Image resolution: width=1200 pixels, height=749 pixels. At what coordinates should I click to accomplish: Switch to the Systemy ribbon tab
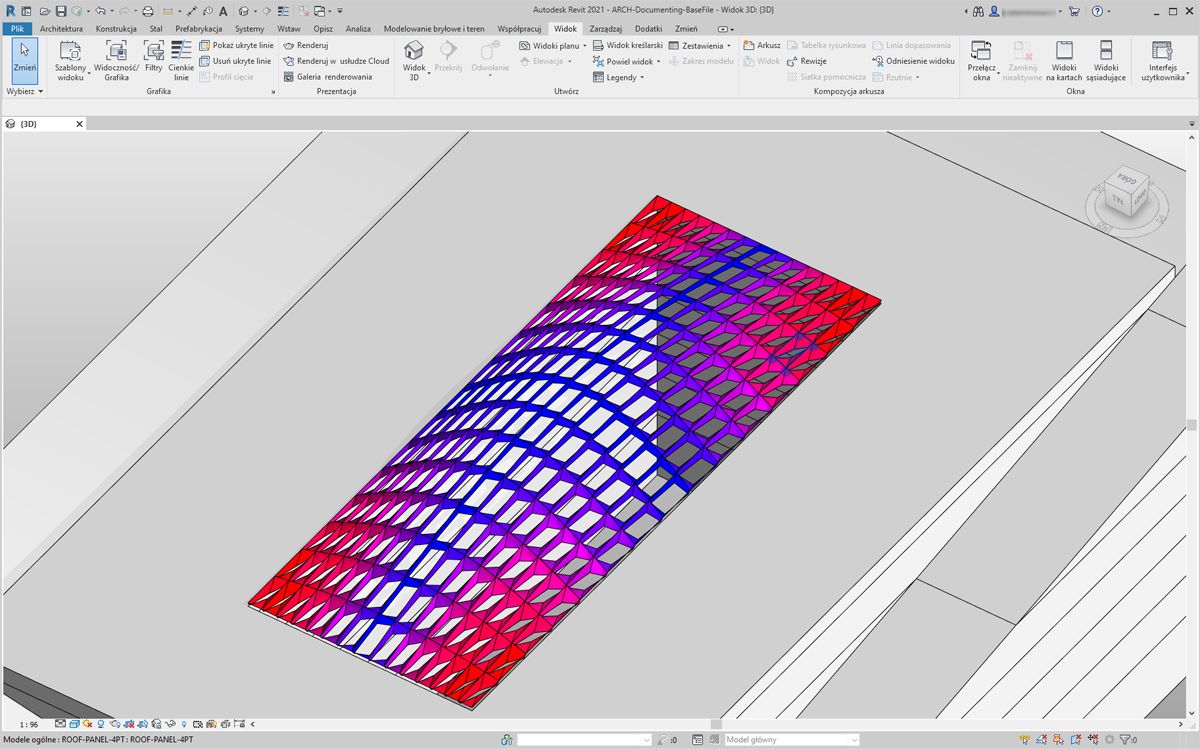pyautogui.click(x=249, y=29)
